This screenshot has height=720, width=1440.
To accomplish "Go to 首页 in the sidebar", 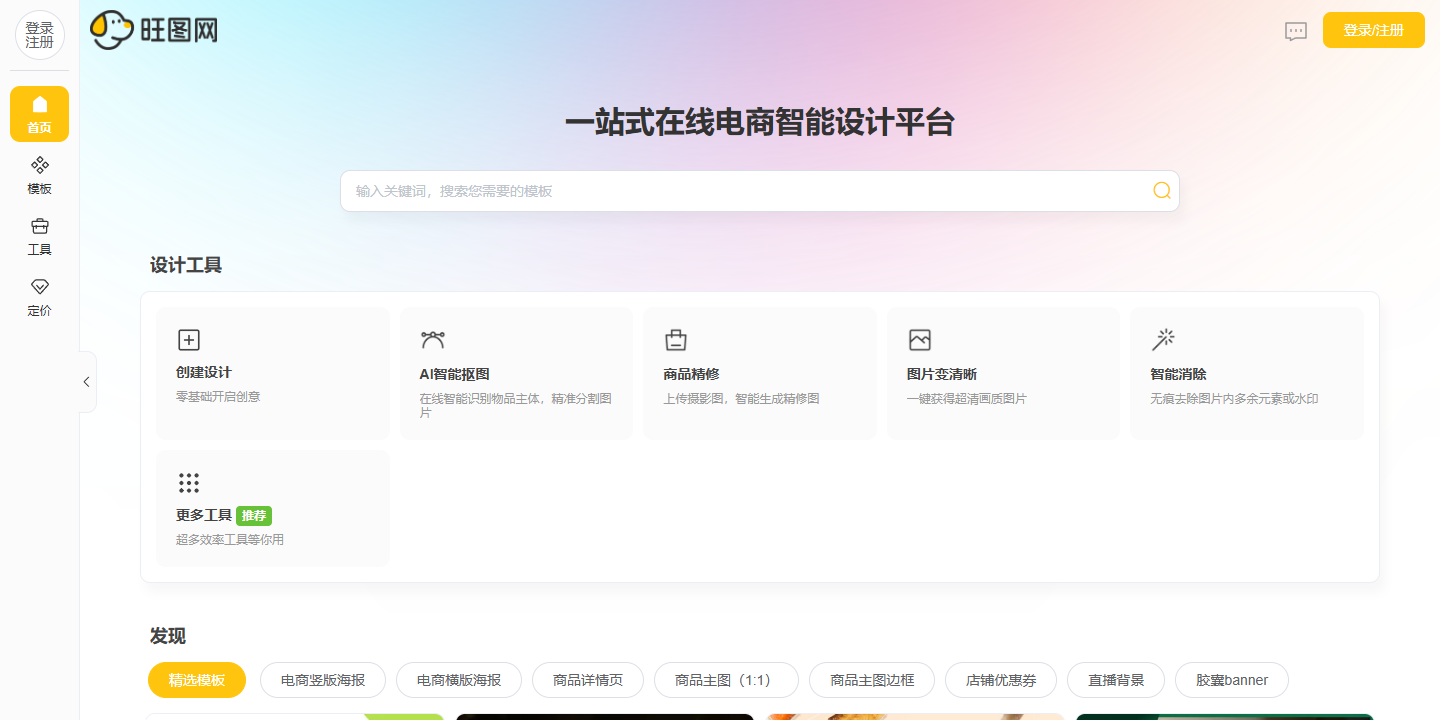I will point(40,114).
